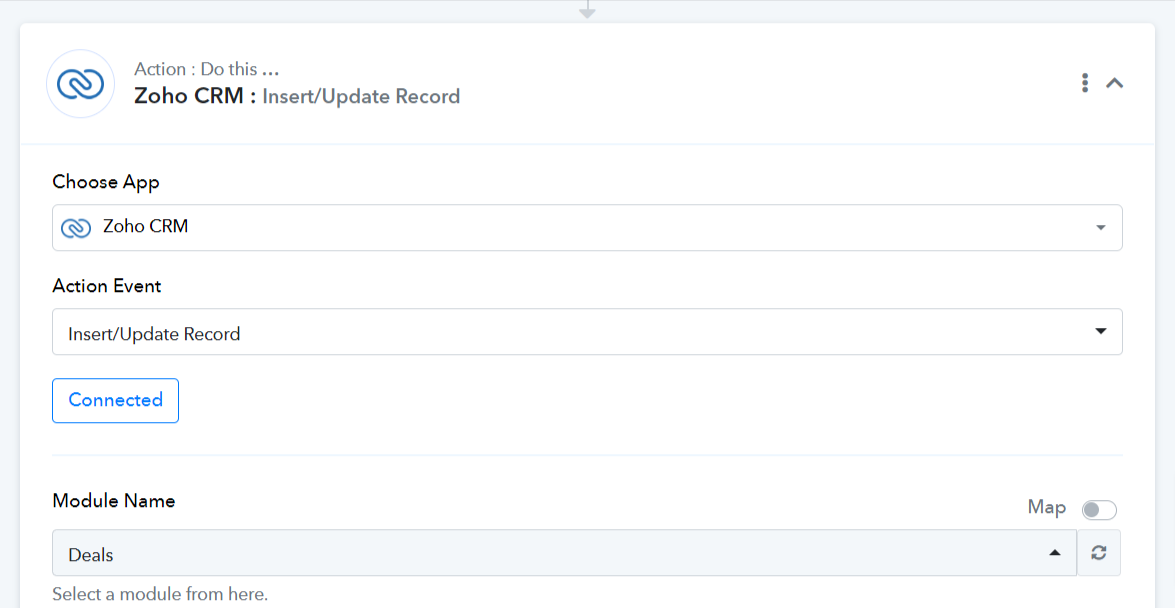Open the Module Name Deals dropdown
Screen dimensions: 1175x608
click(x=564, y=553)
